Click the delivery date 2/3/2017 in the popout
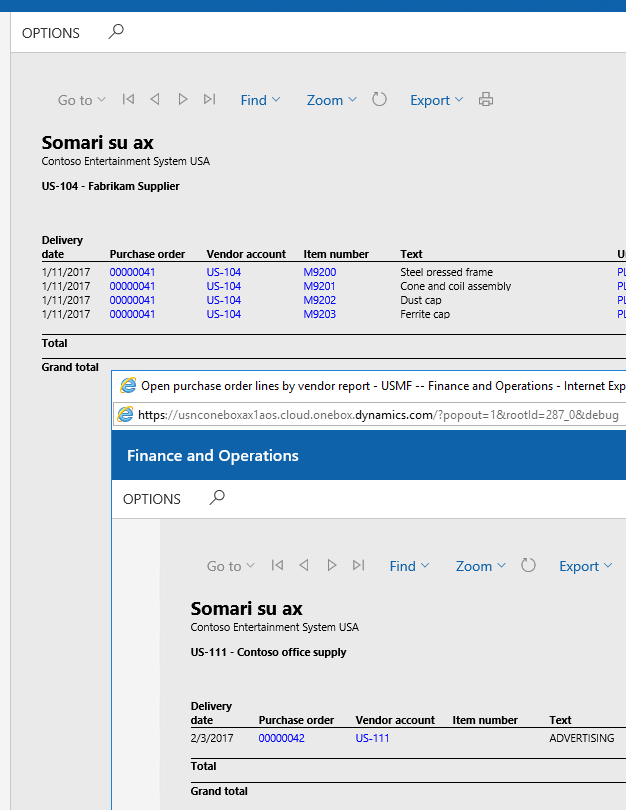The image size is (626, 810). [212, 738]
